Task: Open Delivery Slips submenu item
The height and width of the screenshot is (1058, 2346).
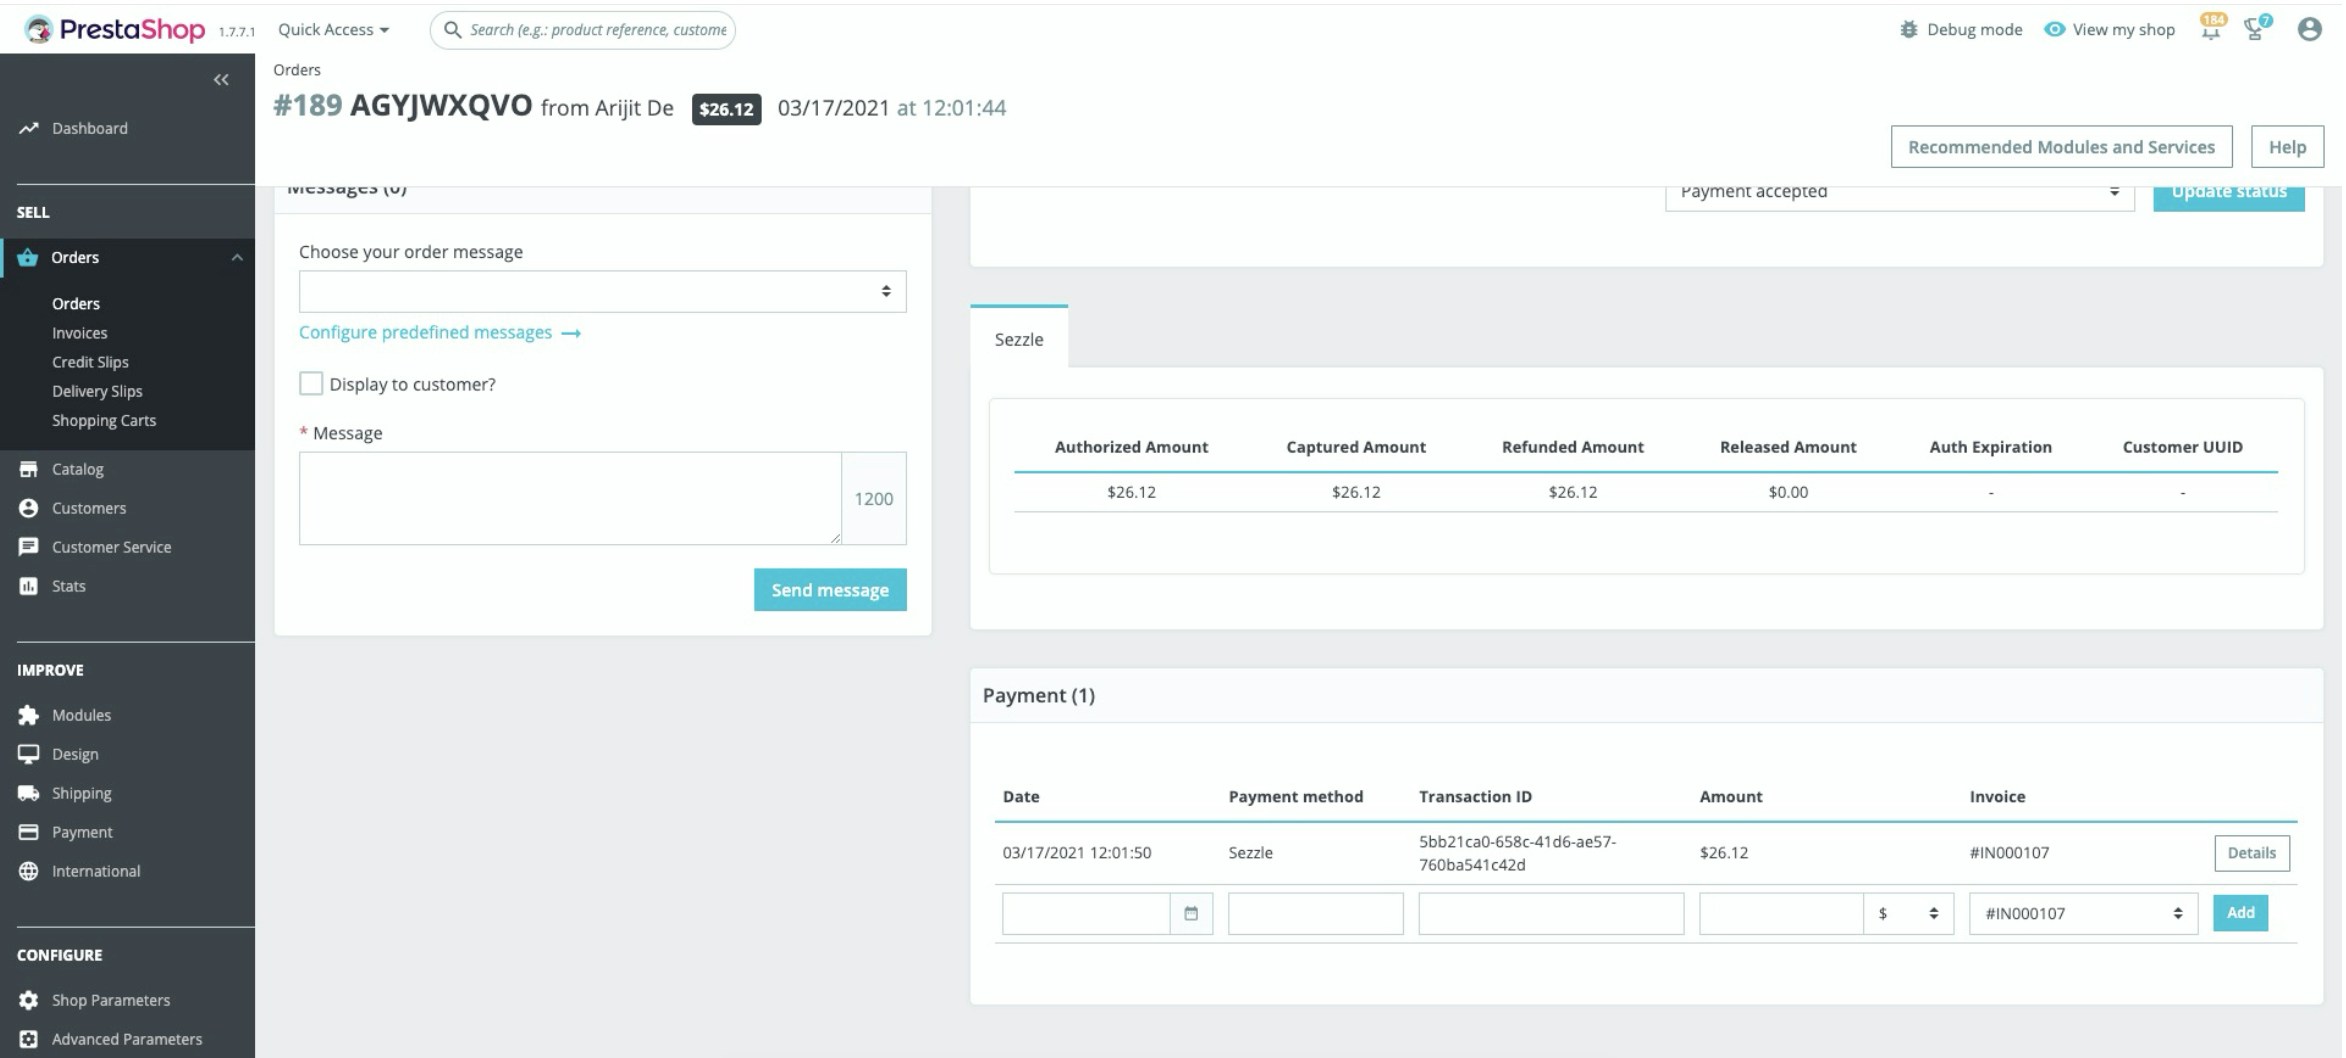Action: [97, 391]
